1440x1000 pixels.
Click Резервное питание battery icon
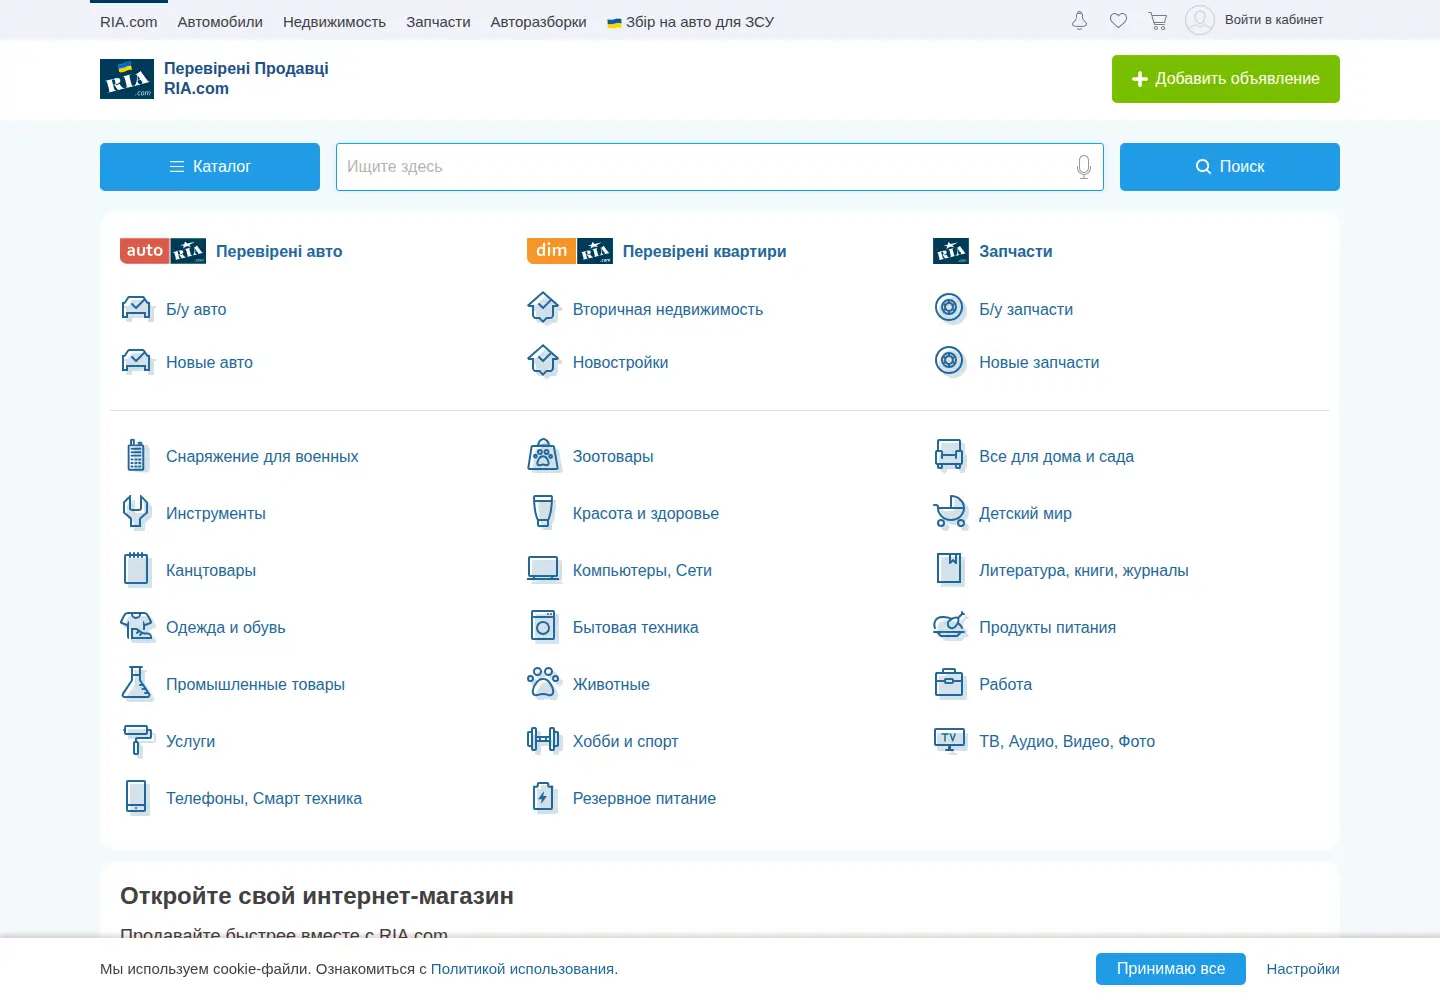544,798
